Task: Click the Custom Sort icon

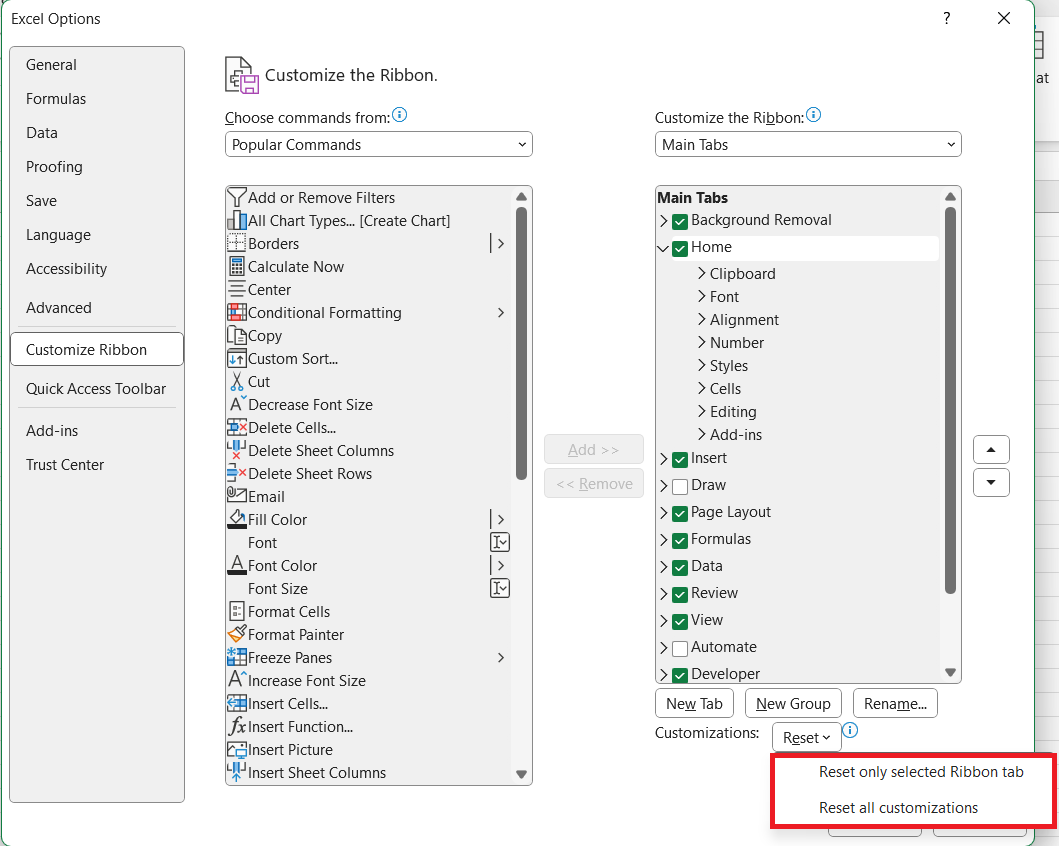Action: 236,358
